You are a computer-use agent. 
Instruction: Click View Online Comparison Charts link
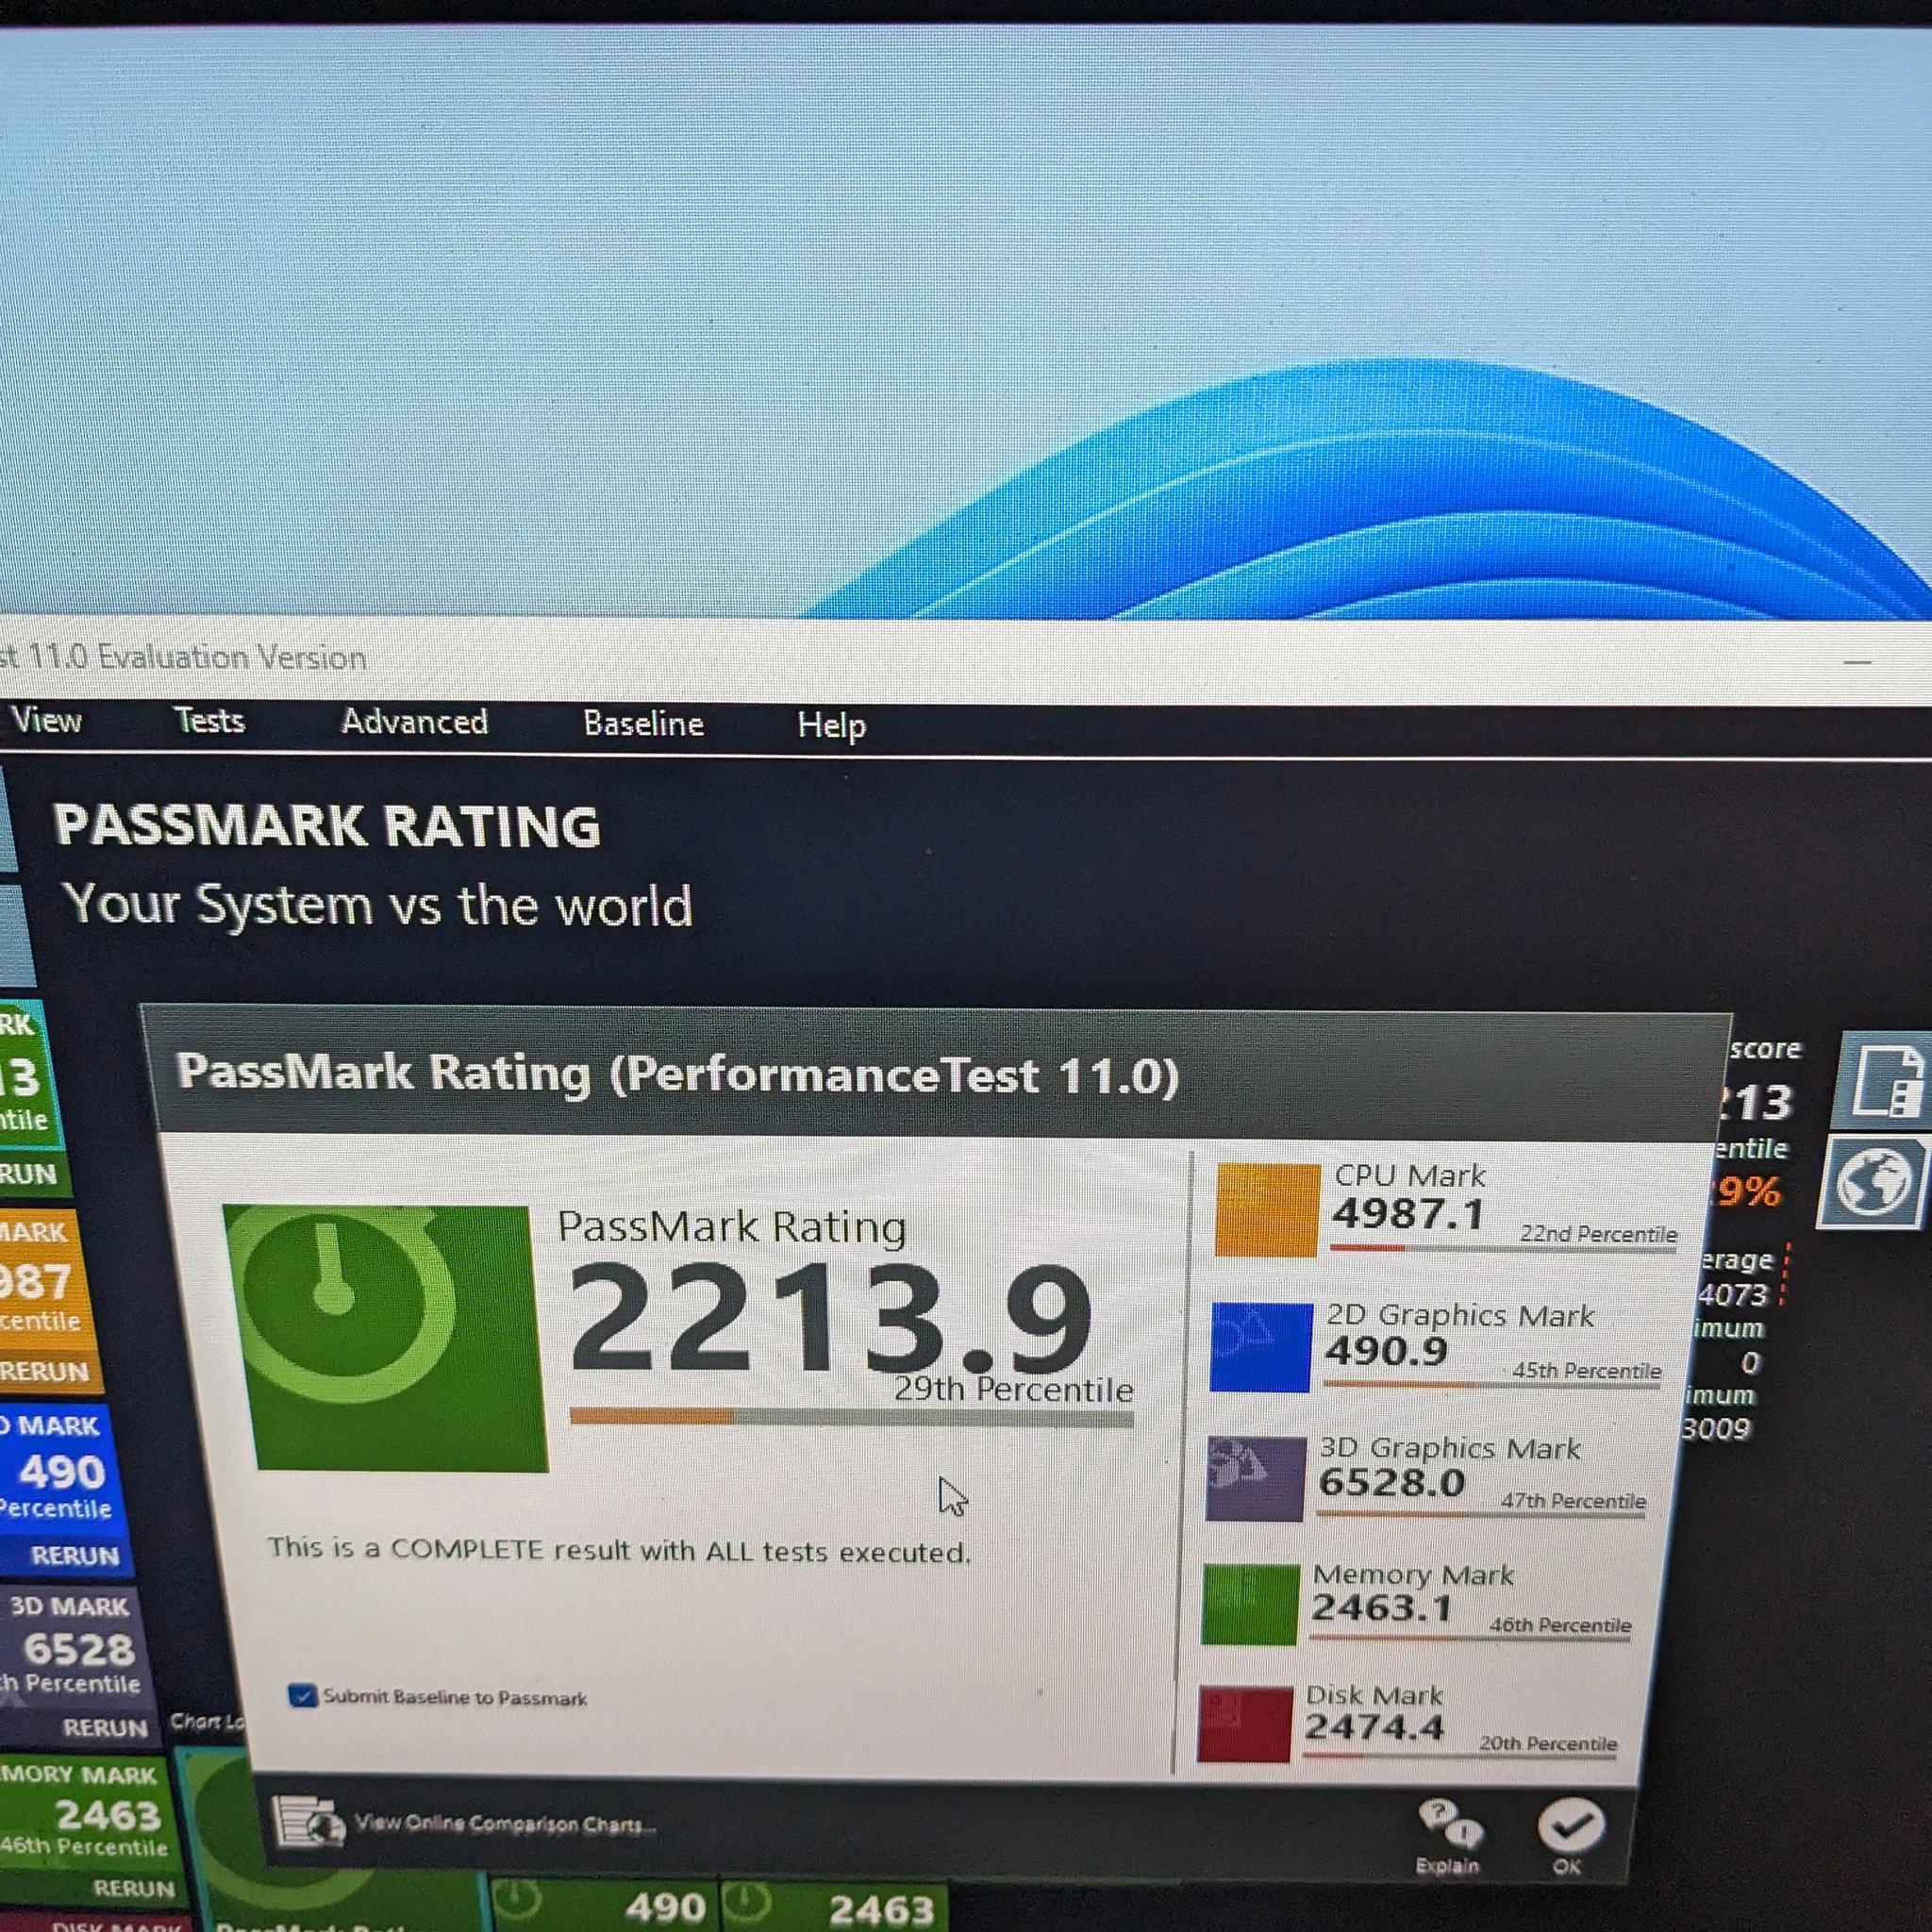click(505, 1824)
